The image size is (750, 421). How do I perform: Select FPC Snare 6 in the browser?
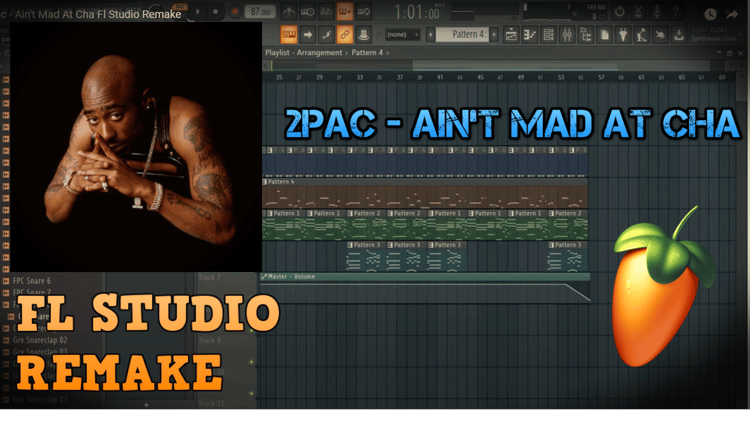click(x=32, y=281)
